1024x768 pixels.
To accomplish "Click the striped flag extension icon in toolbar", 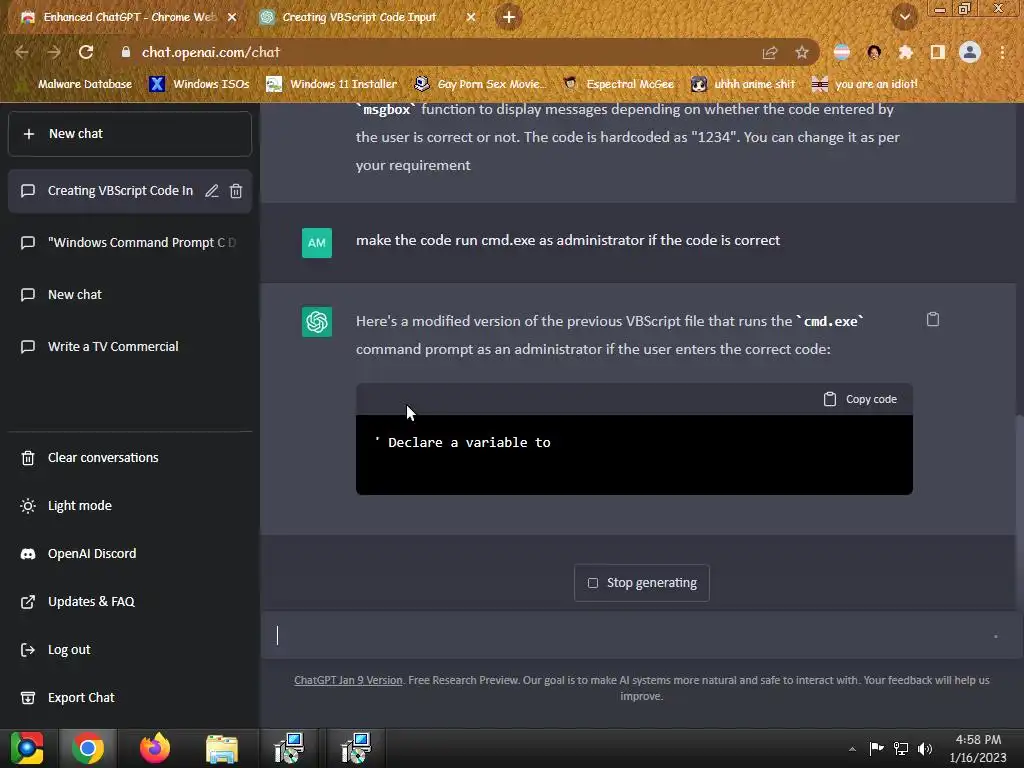I will [x=842, y=52].
